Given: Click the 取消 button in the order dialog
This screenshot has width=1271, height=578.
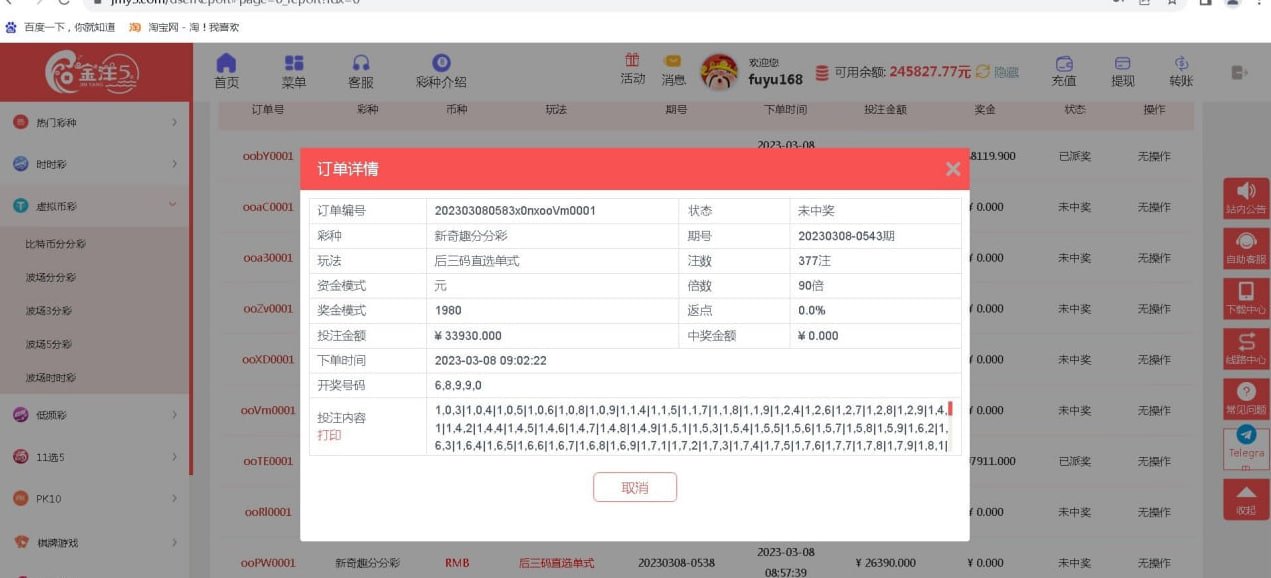Looking at the screenshot, I should coord(636,487).
